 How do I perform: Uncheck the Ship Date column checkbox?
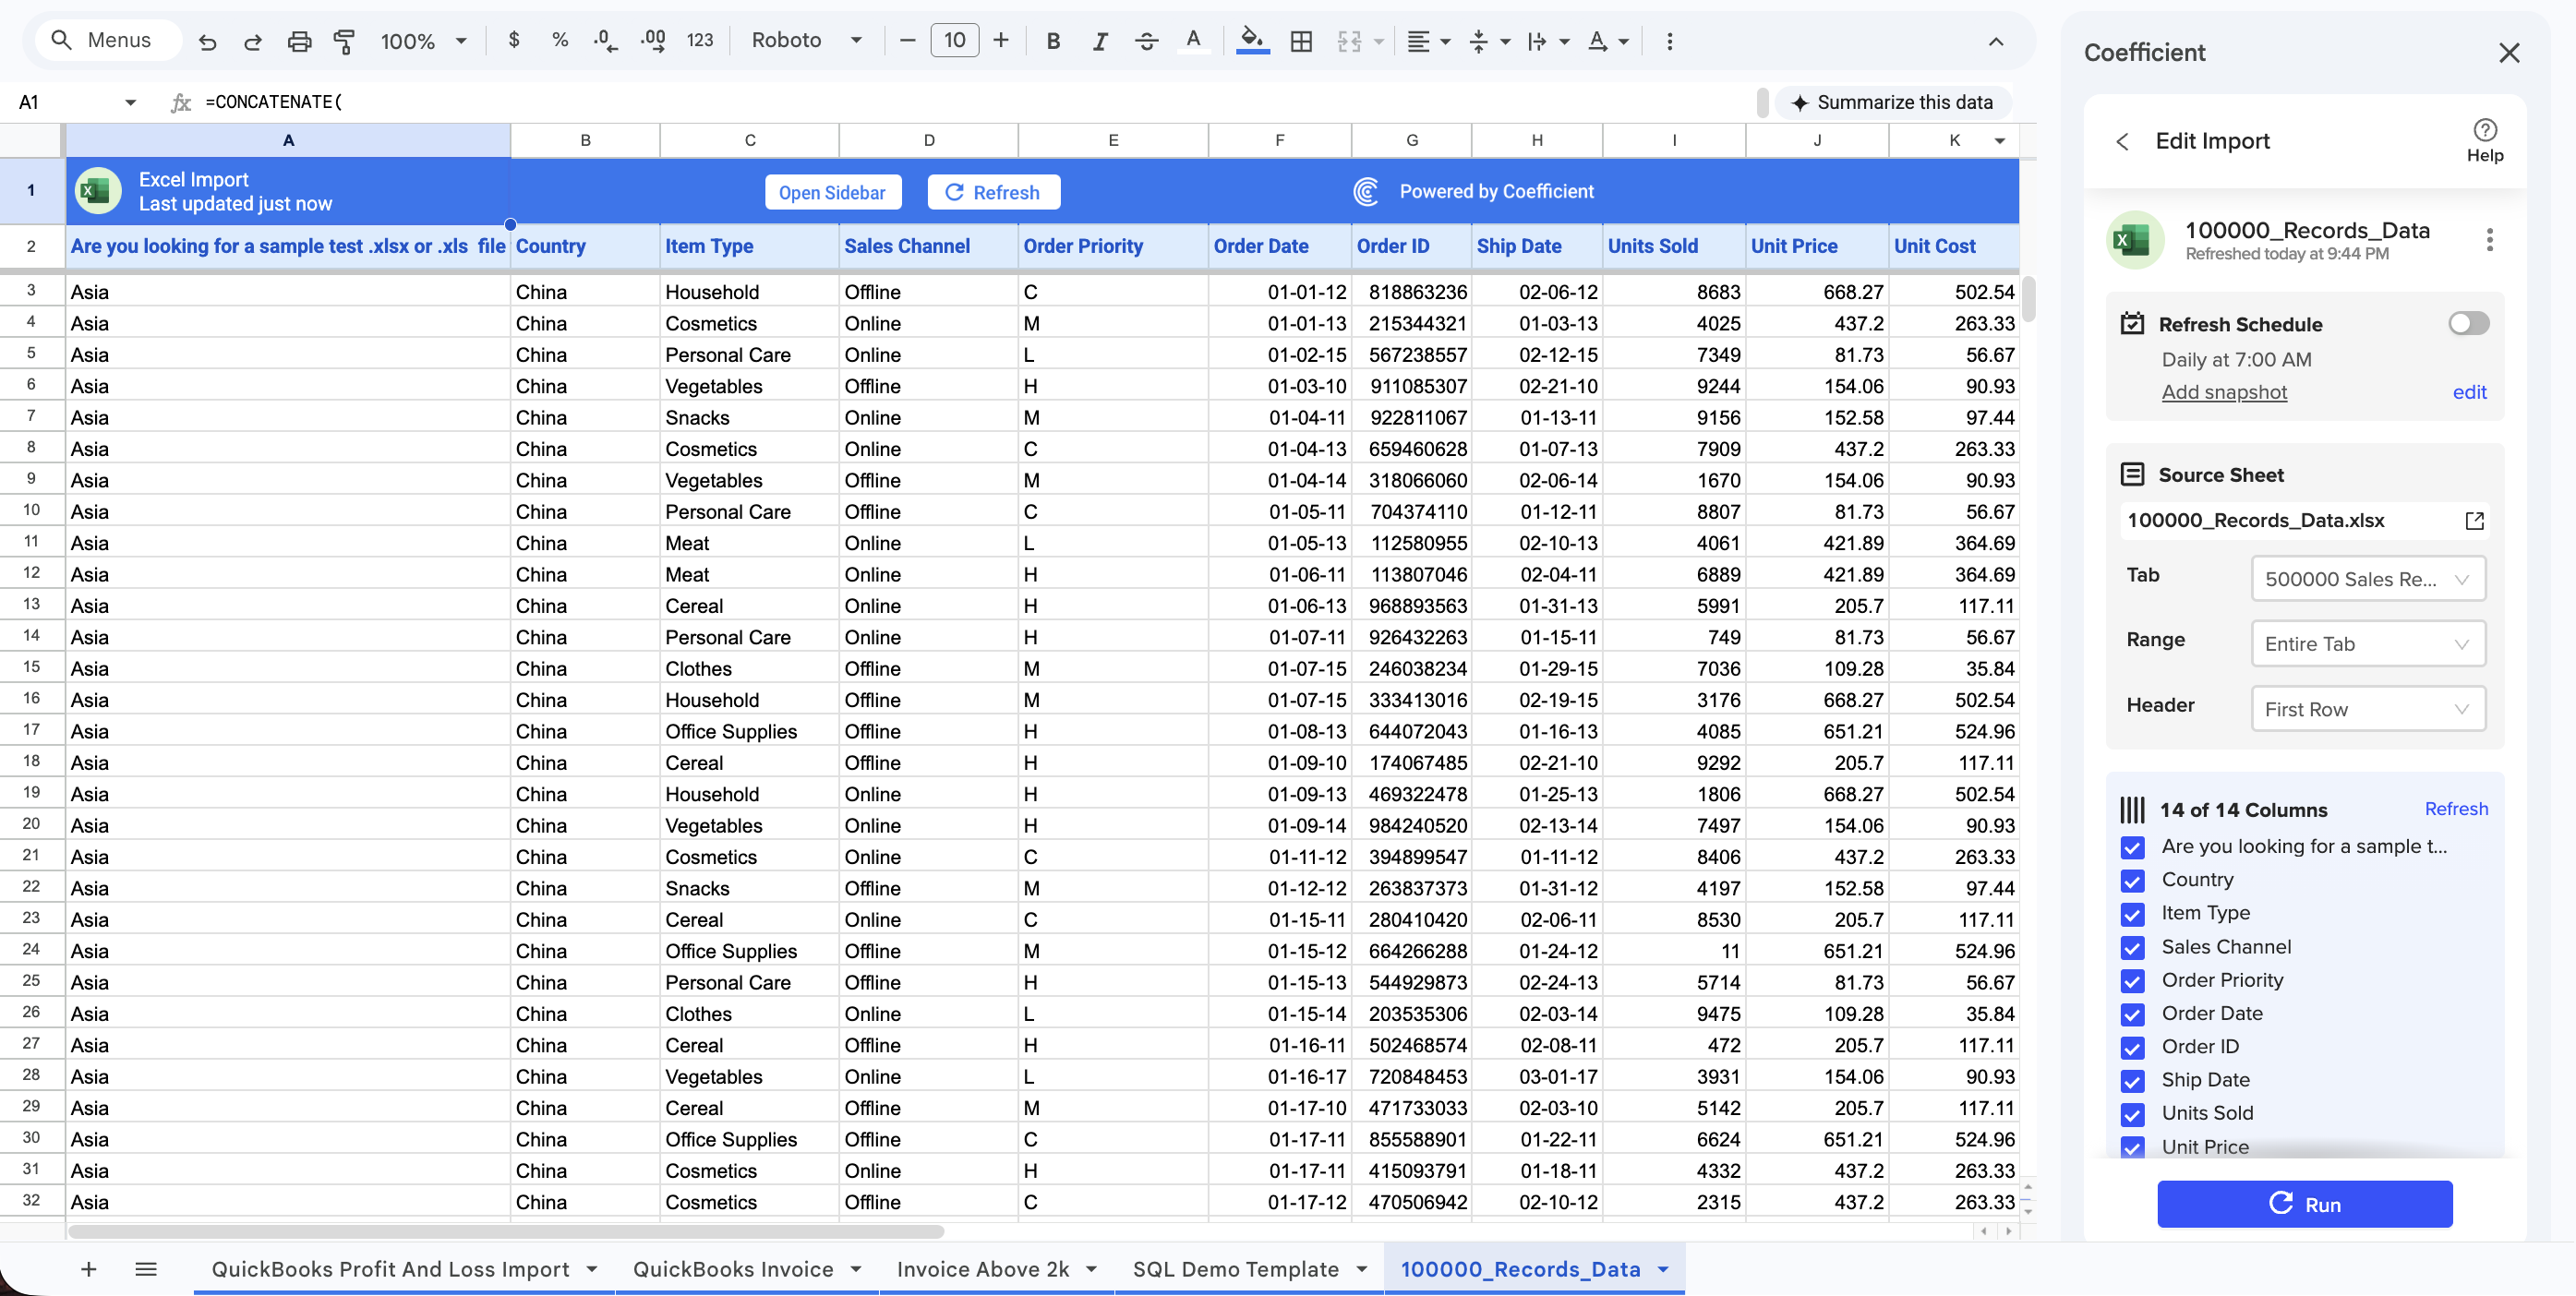pos(2132,1080)
